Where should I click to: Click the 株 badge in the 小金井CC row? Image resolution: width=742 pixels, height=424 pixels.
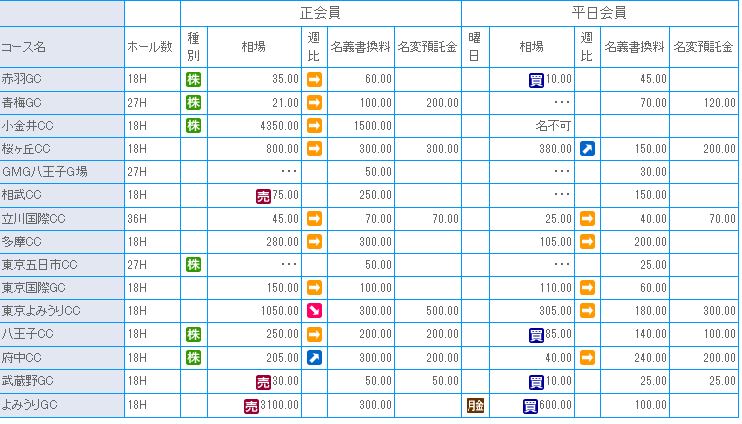pyautogui.click(x=194, y=126)
